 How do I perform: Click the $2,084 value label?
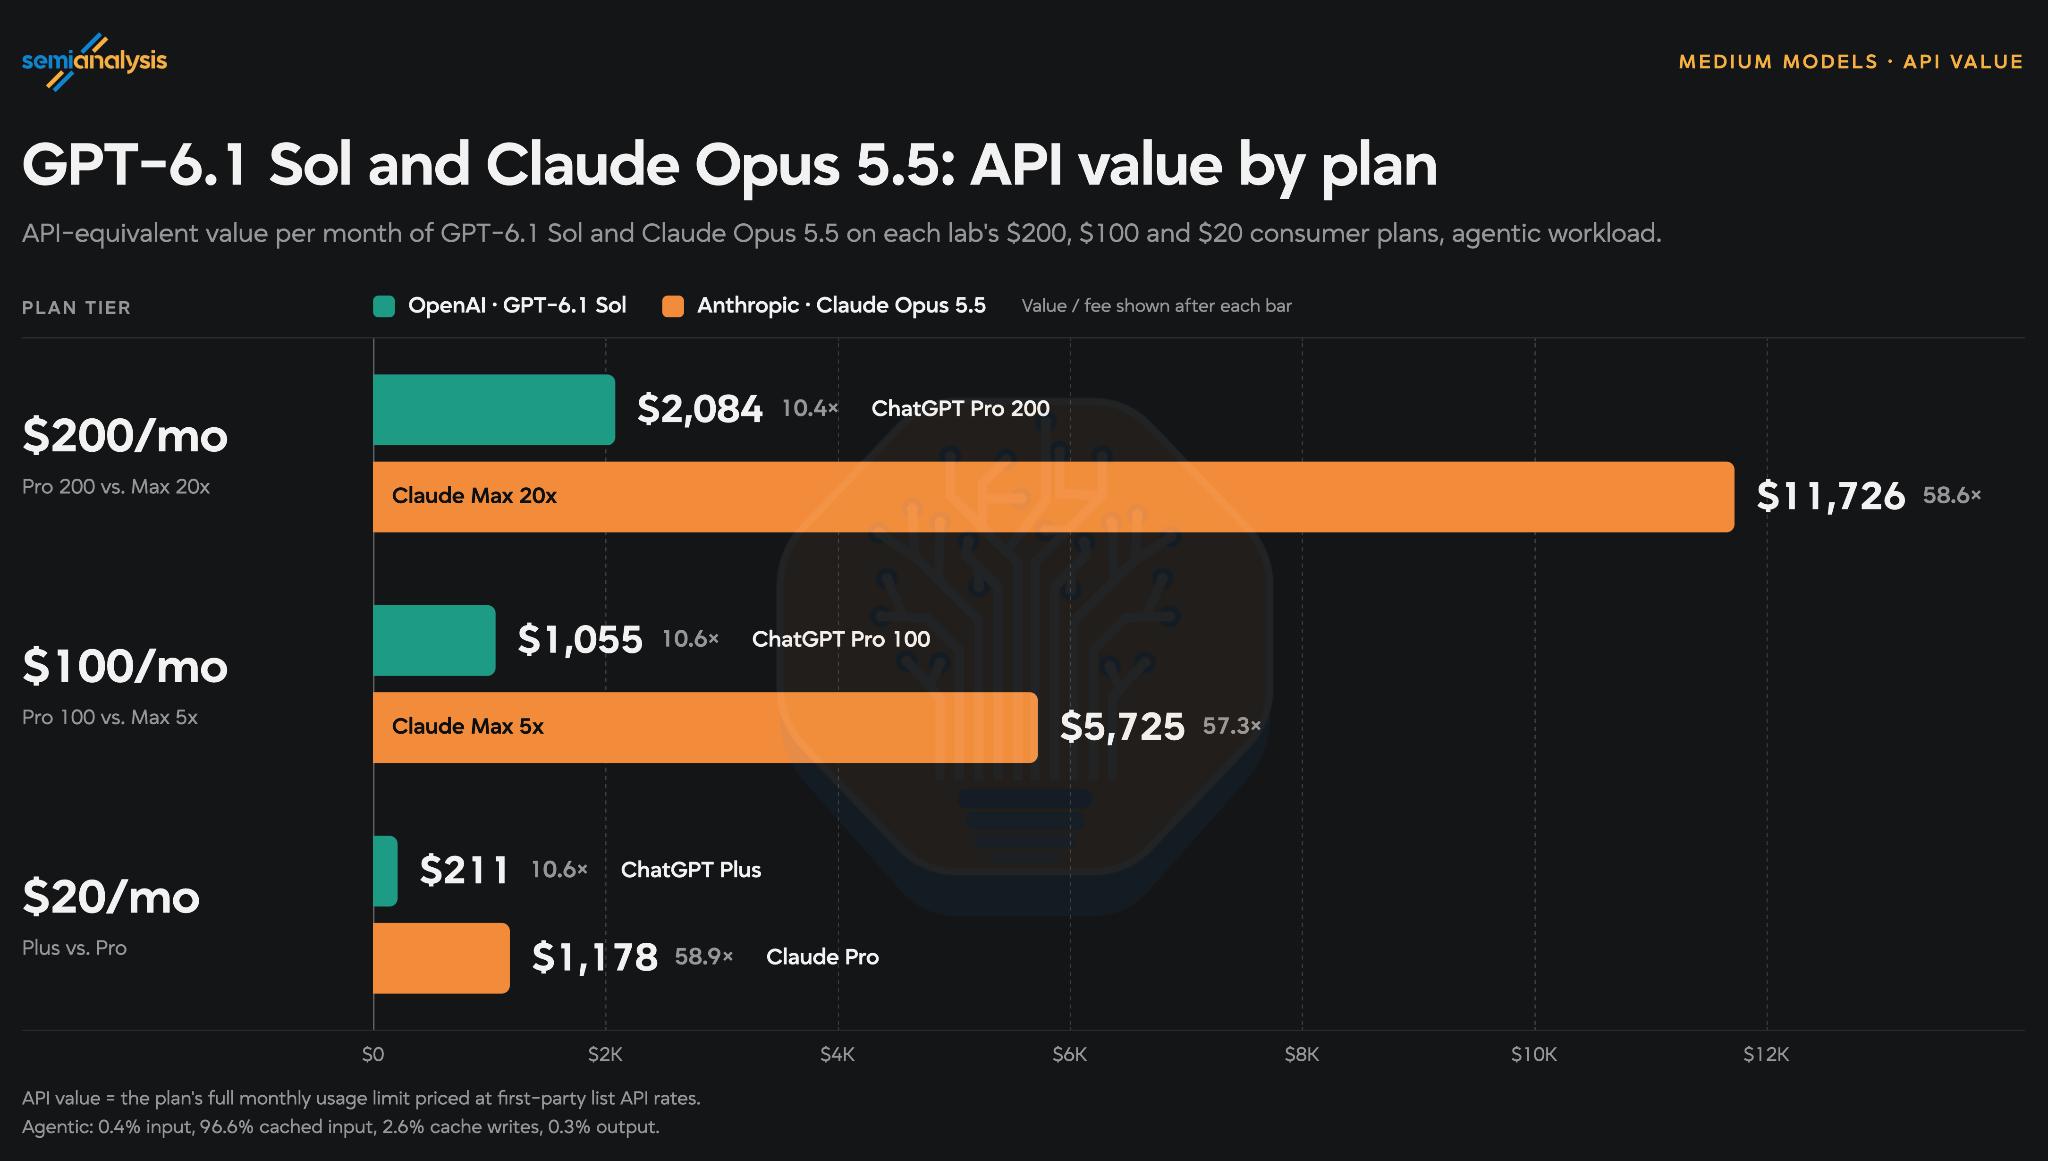tap(700, 409)
